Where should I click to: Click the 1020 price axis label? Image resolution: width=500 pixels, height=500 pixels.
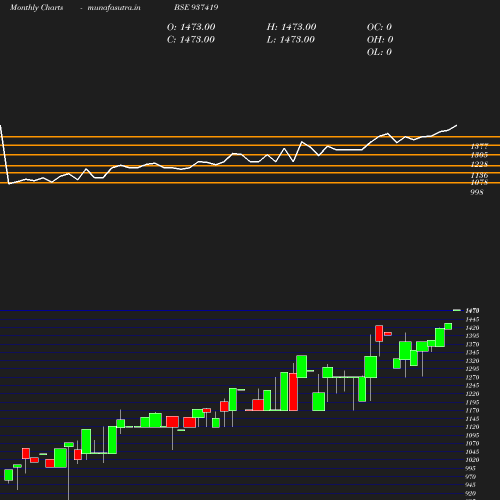point(472,460)
